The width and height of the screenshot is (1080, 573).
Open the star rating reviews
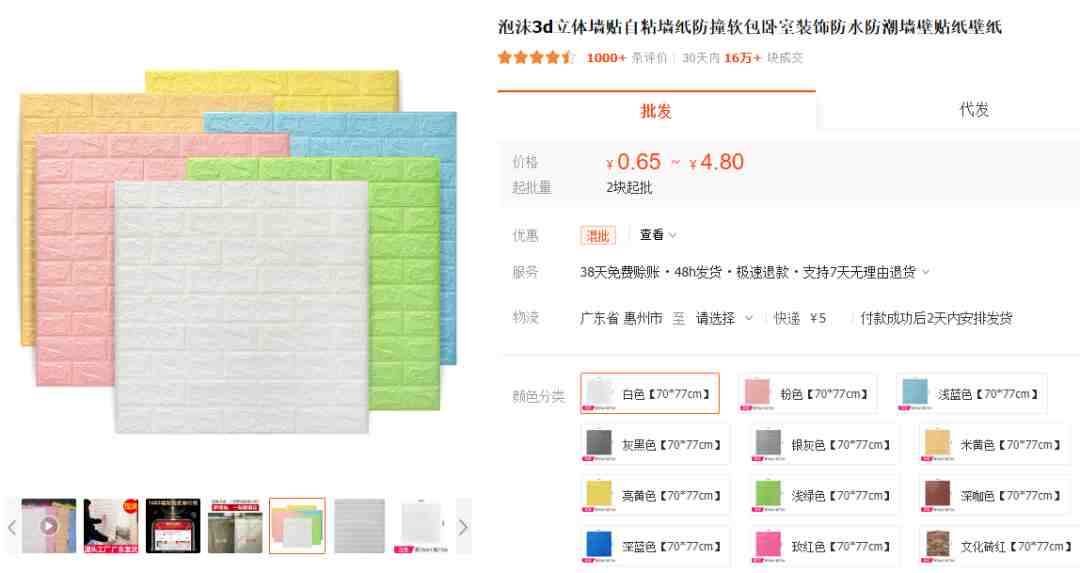coord(536,58)
